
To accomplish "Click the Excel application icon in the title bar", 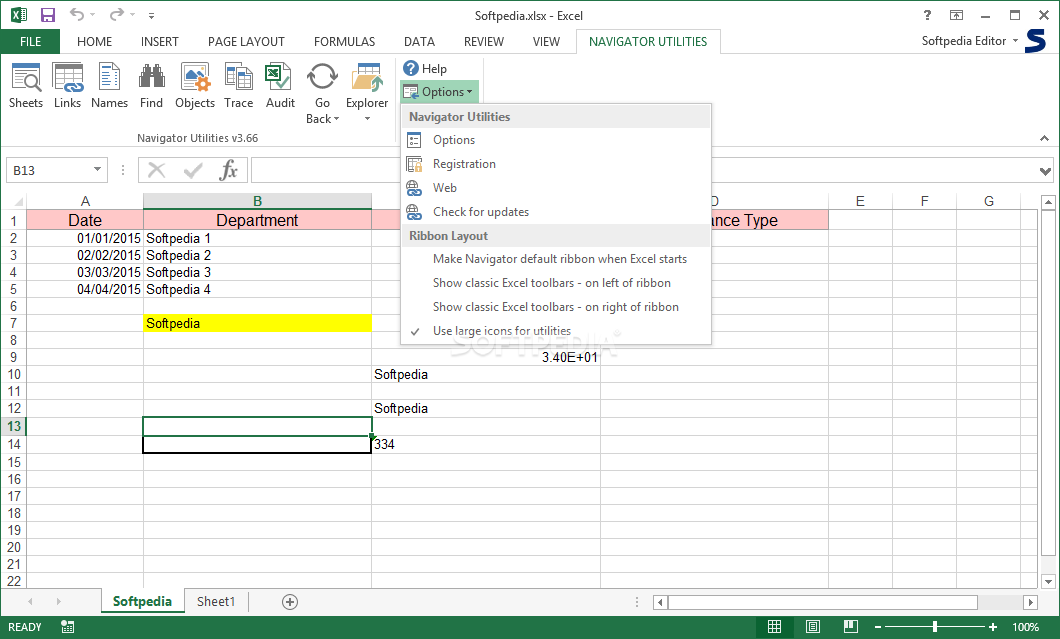I will click(x=19, y=15).
